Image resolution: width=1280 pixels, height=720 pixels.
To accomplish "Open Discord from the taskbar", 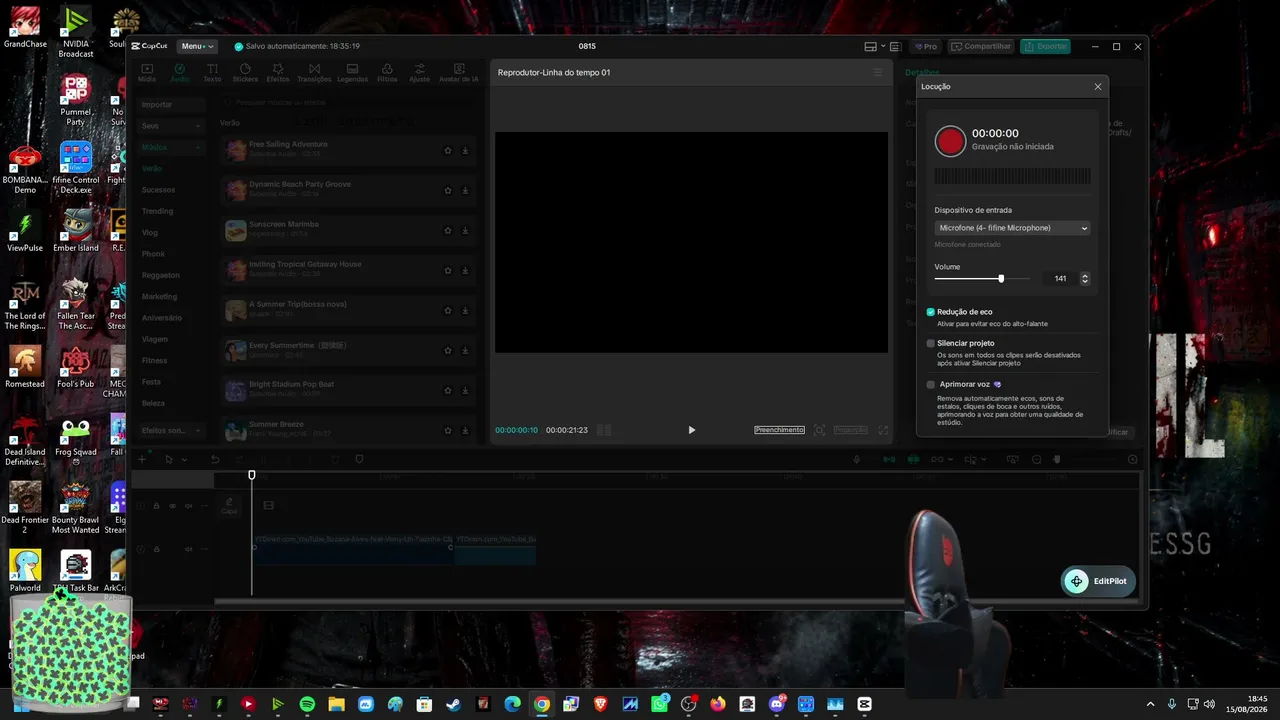I will 777,704.
